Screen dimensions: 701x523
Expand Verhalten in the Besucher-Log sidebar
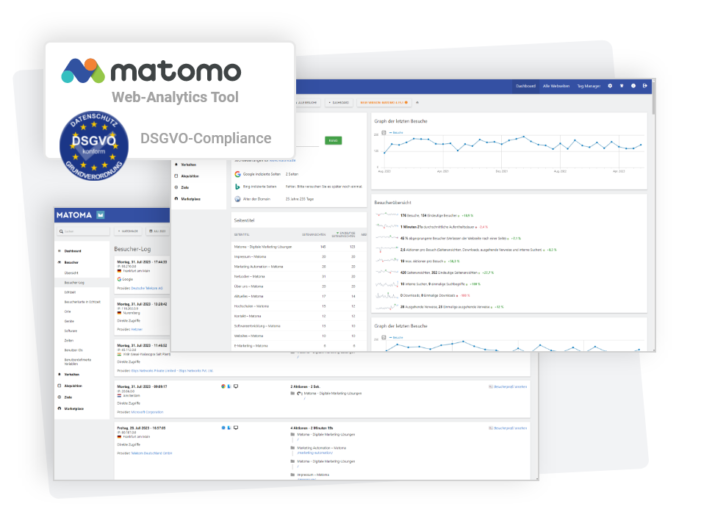72,375
